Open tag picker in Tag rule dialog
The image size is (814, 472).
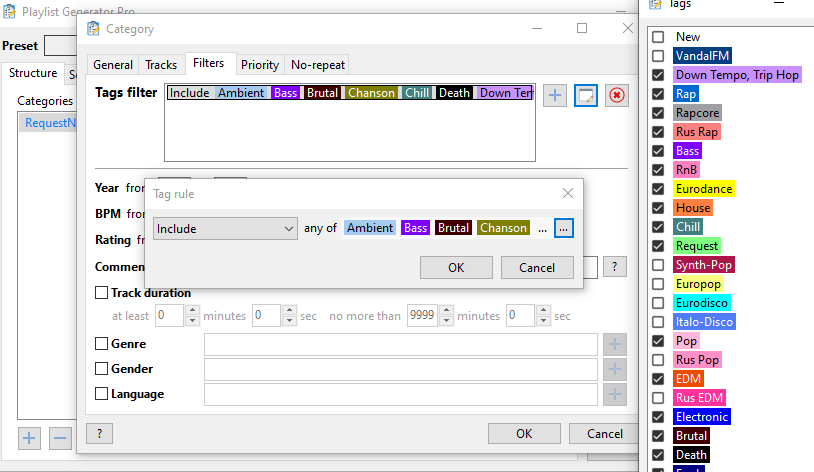564,228
